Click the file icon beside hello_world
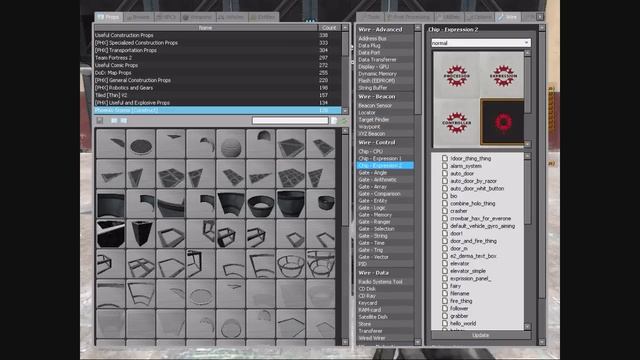 (445, 323)
